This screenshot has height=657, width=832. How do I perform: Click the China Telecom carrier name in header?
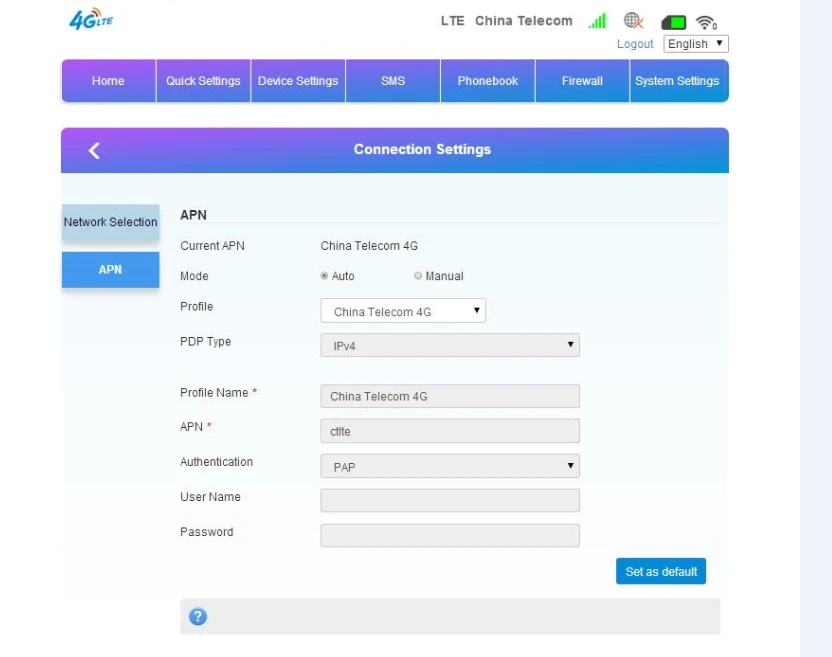tap(524, 21)
